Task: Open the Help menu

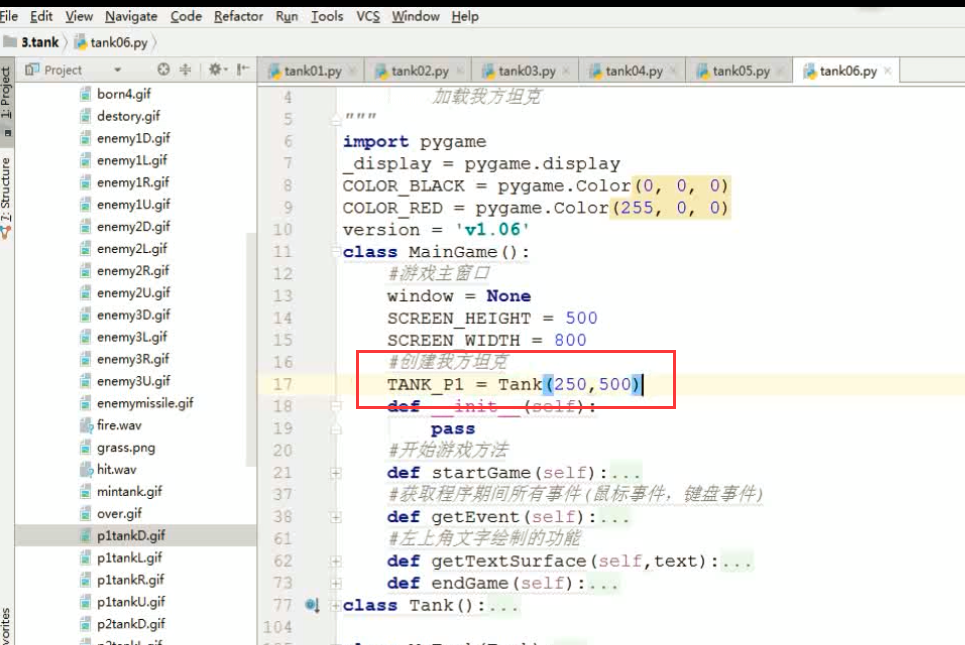Action: point(465,17)
